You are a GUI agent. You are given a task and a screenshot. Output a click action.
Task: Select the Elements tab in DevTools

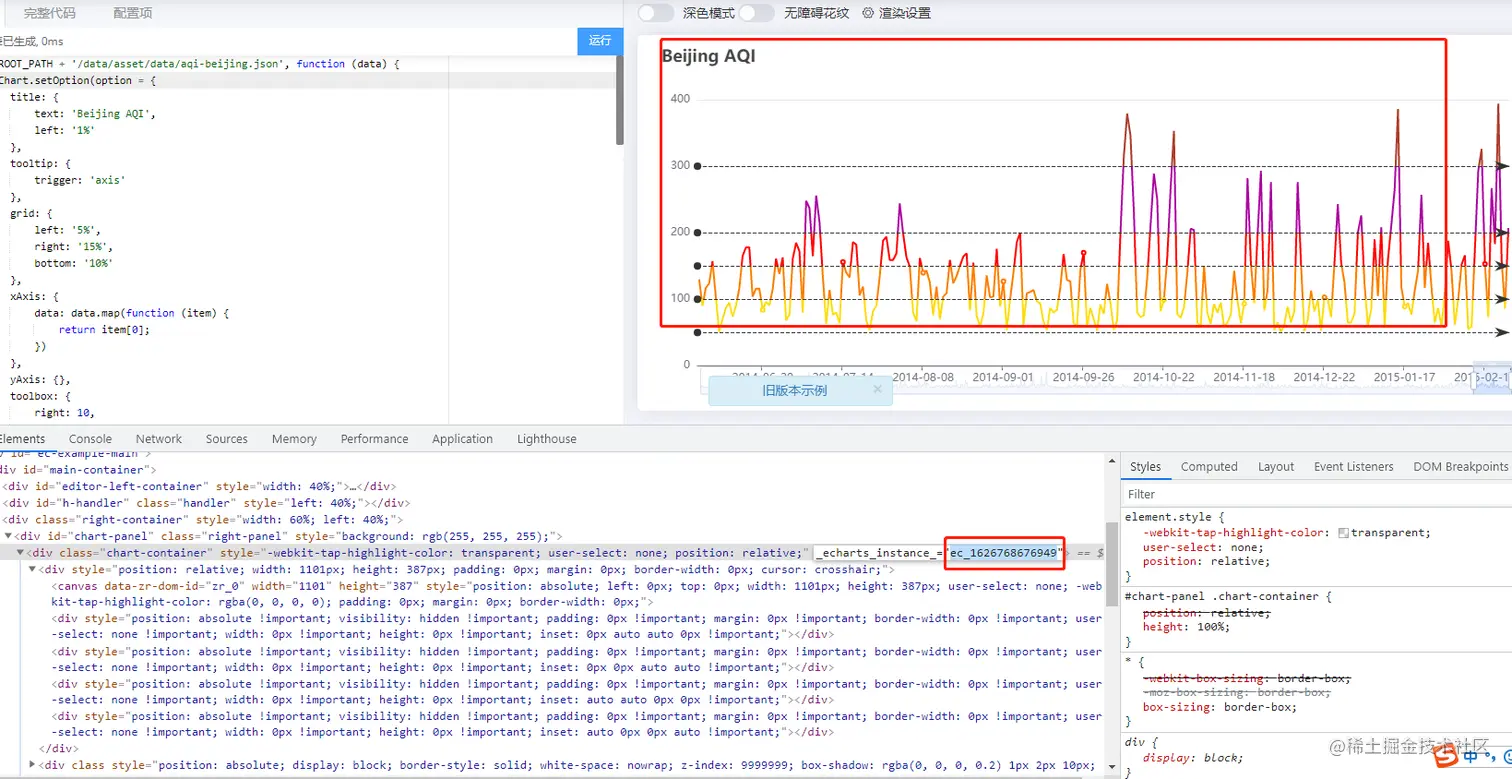(22, 439)
